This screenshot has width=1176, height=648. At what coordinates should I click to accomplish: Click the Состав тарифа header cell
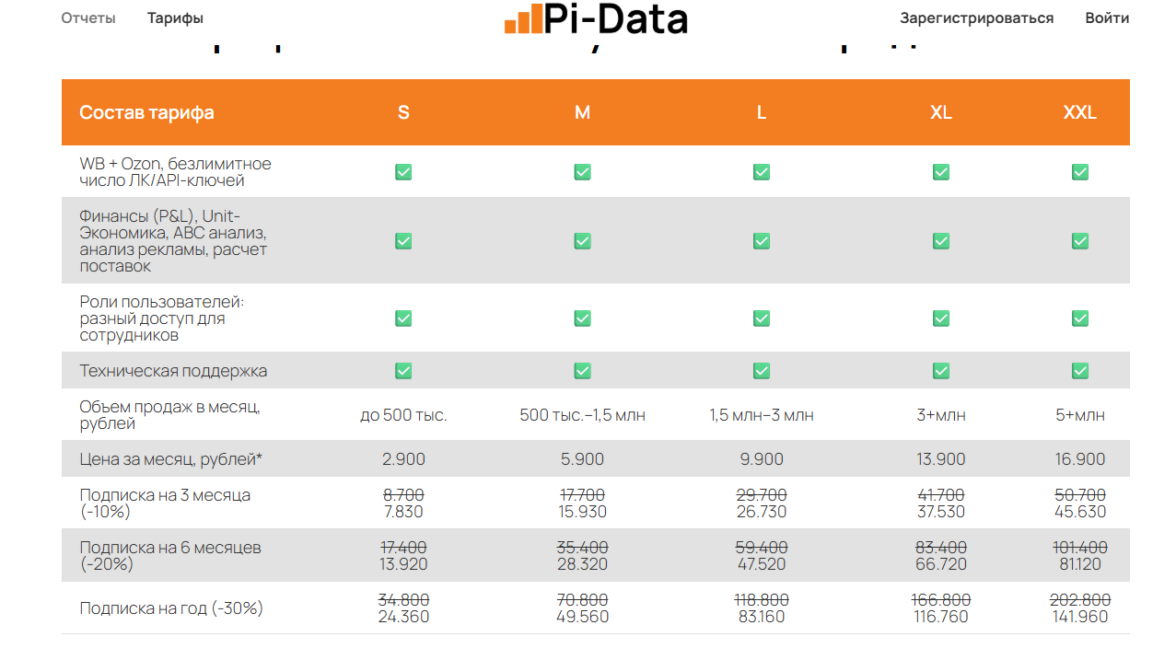tap(147, 113)
